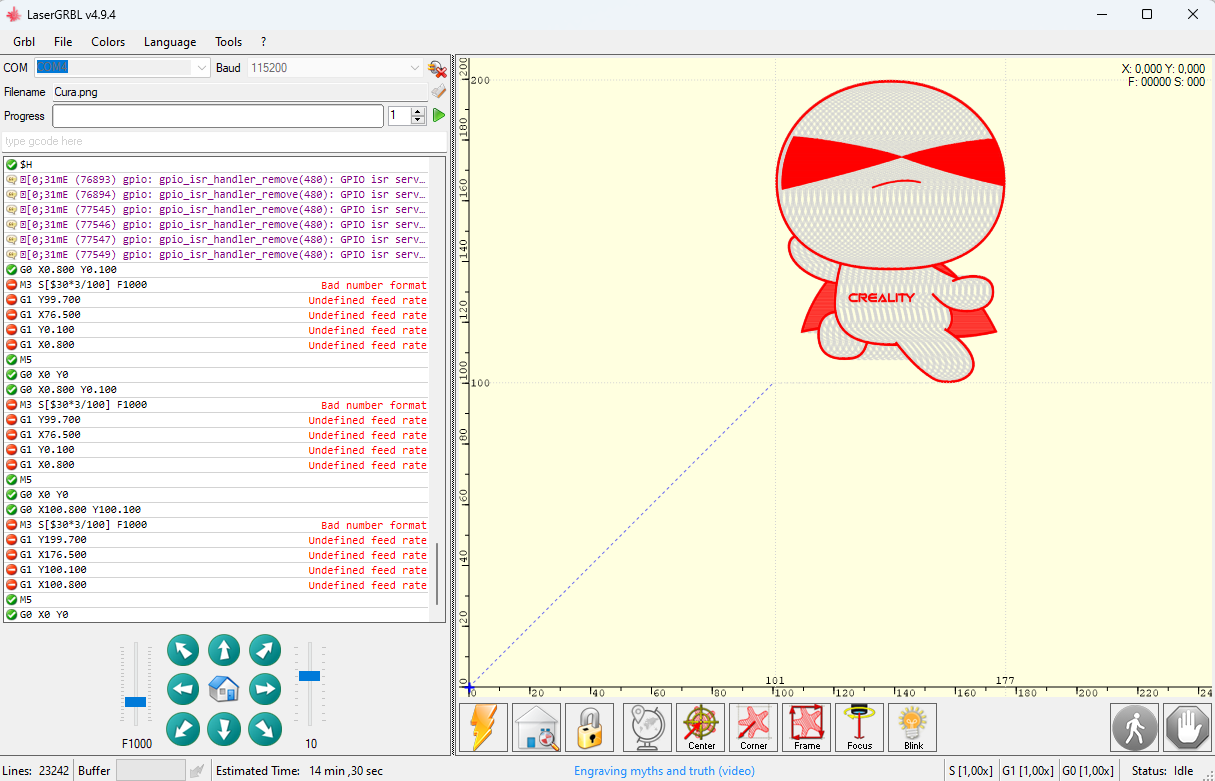The height and width of the screenshot is (781, 1215).
Task: Select the $H line in the console
Action: (216, 164)
